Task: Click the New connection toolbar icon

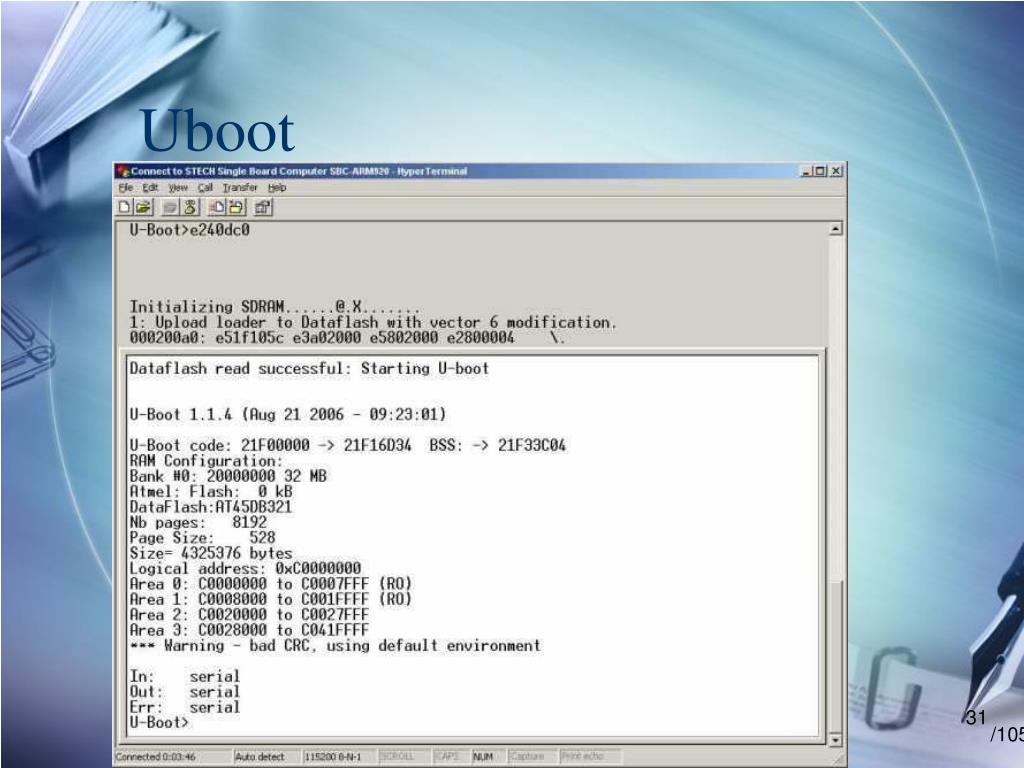Action: point(124,208)
